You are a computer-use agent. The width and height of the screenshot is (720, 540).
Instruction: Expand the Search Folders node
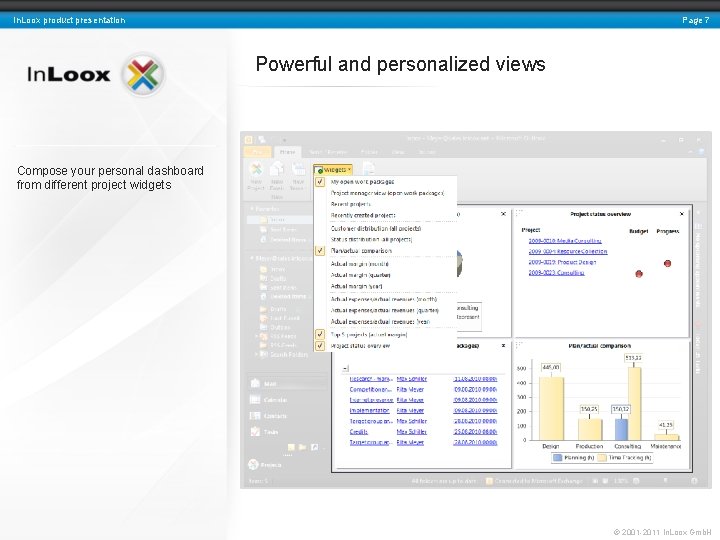256,354
